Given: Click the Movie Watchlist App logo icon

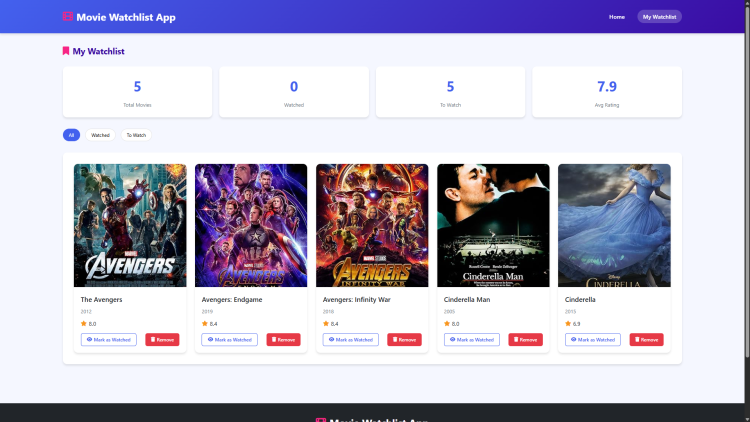Looking at the screenshot, I should tap(68, 17).
